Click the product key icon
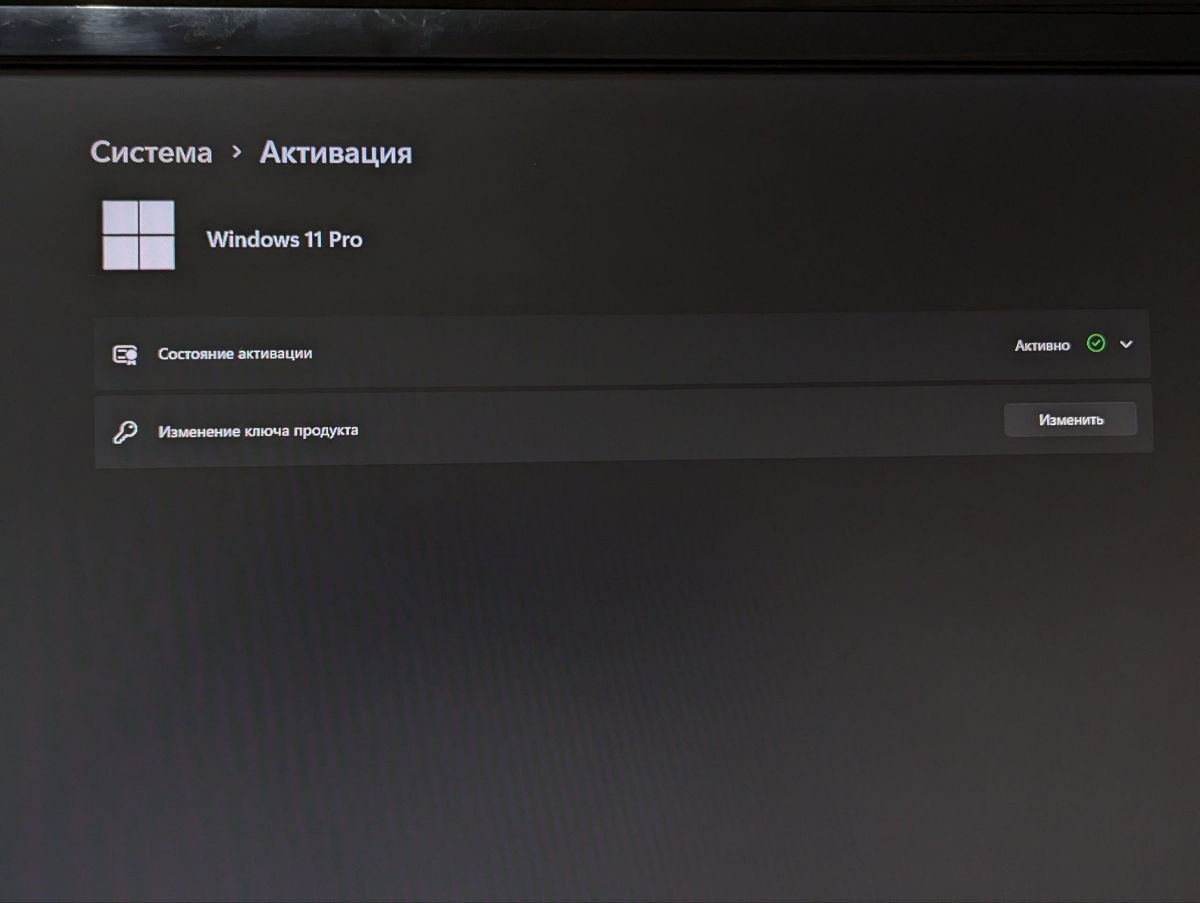The height and width of the screenshot is (903, 1200). tap(124, 432)
